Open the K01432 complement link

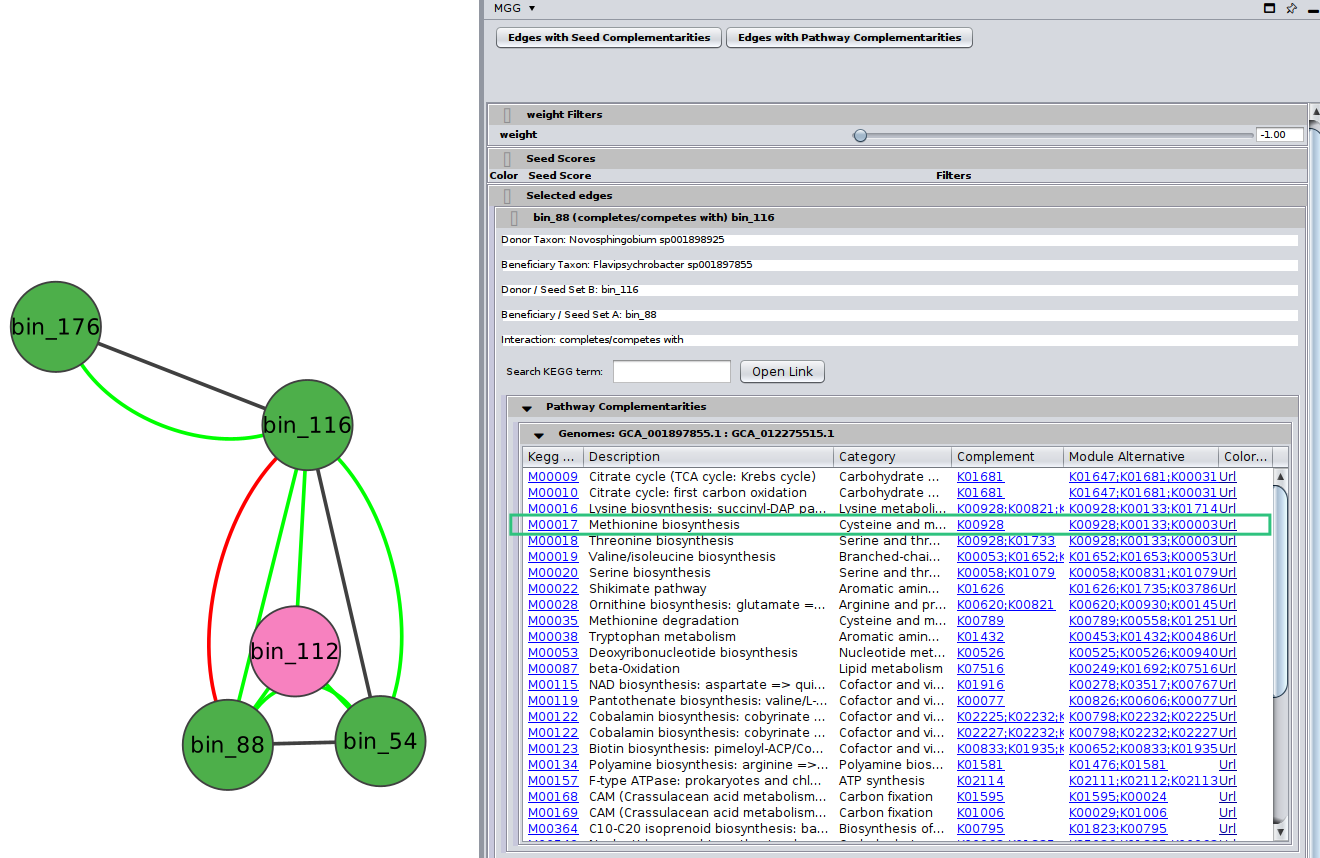click(x=980, y=637)
